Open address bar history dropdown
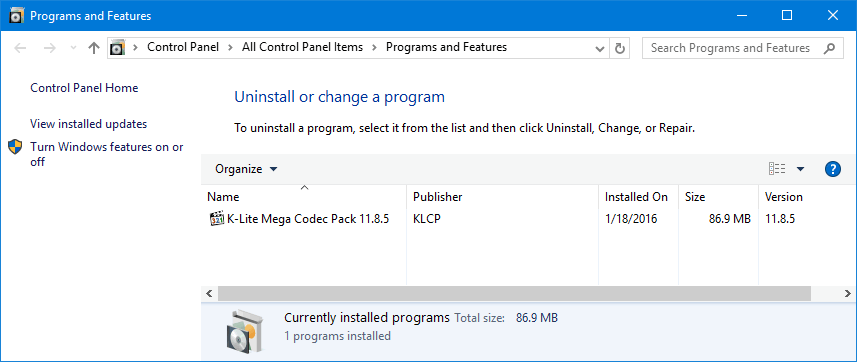This screenshot has width=857, height=362. tap(599, 48)
